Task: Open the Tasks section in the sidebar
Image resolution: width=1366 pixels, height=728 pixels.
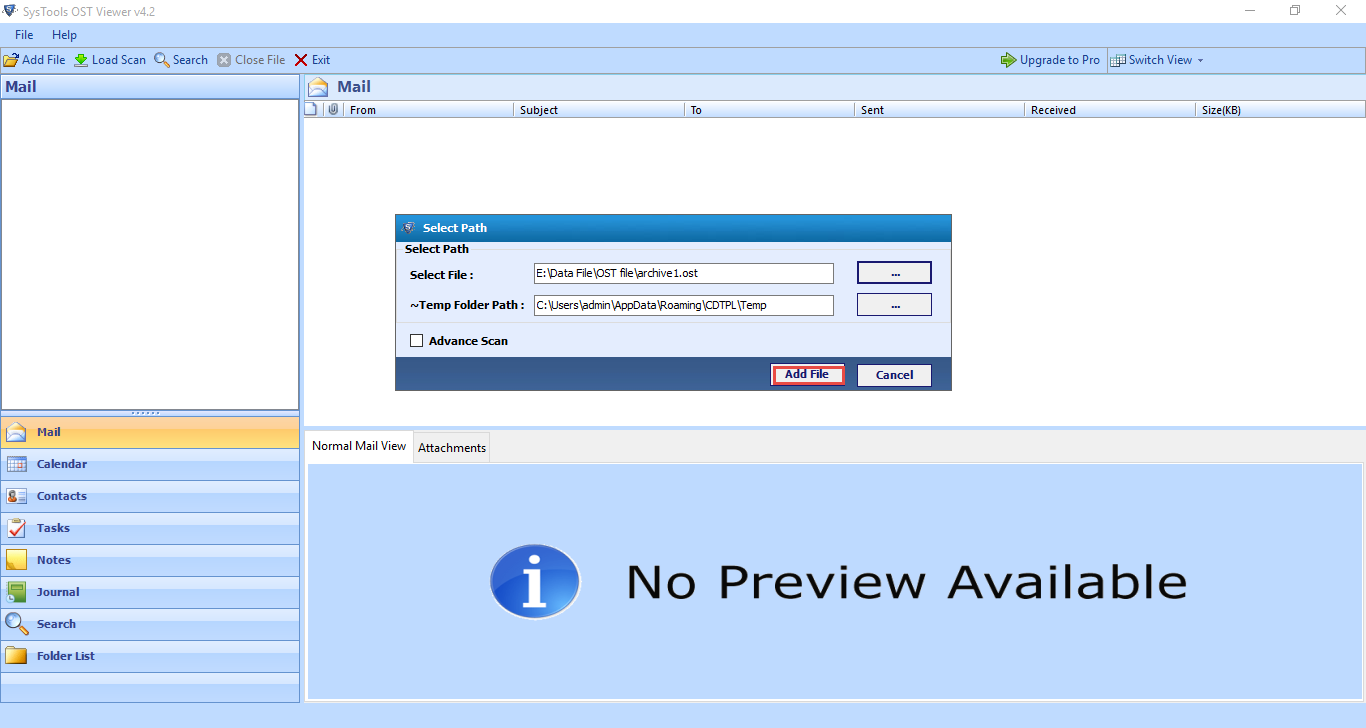Action: tap(150, 528)
